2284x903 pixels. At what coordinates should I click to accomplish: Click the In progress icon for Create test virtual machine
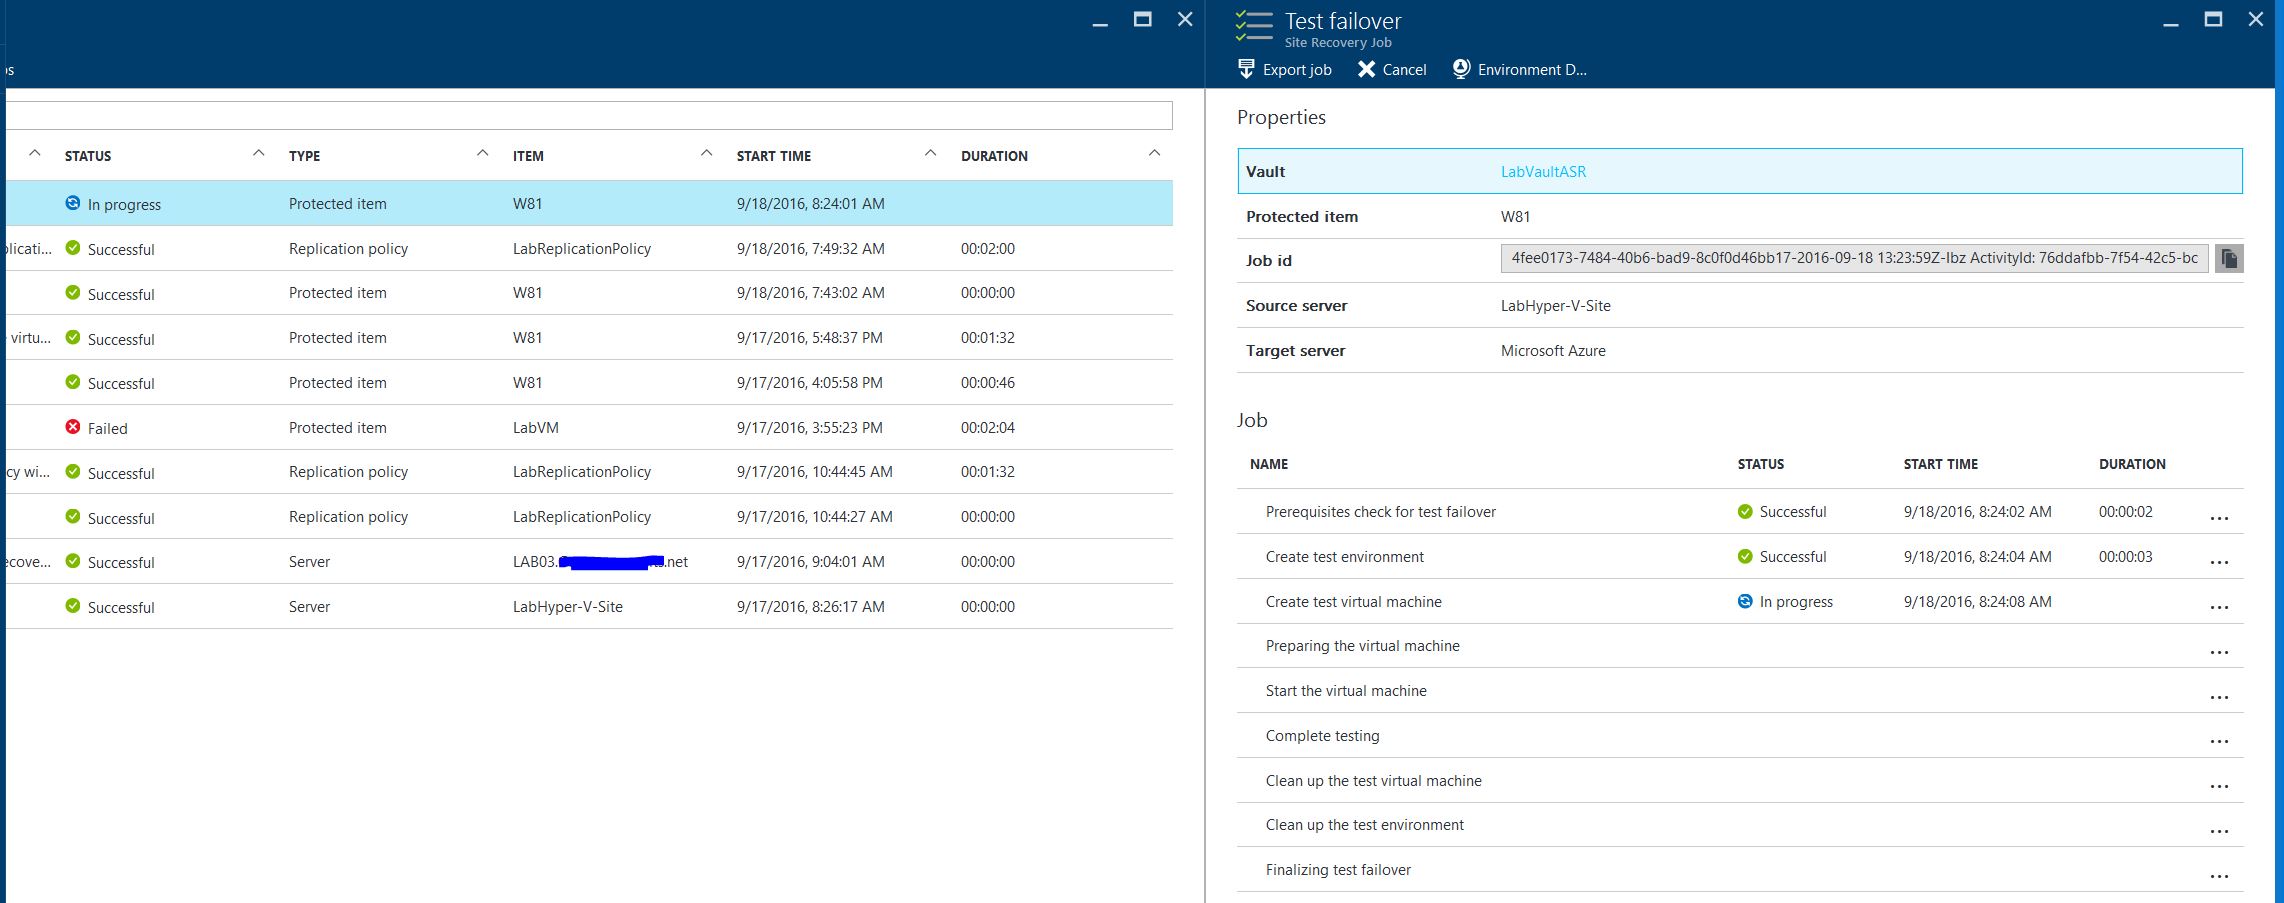[1745, 601]
